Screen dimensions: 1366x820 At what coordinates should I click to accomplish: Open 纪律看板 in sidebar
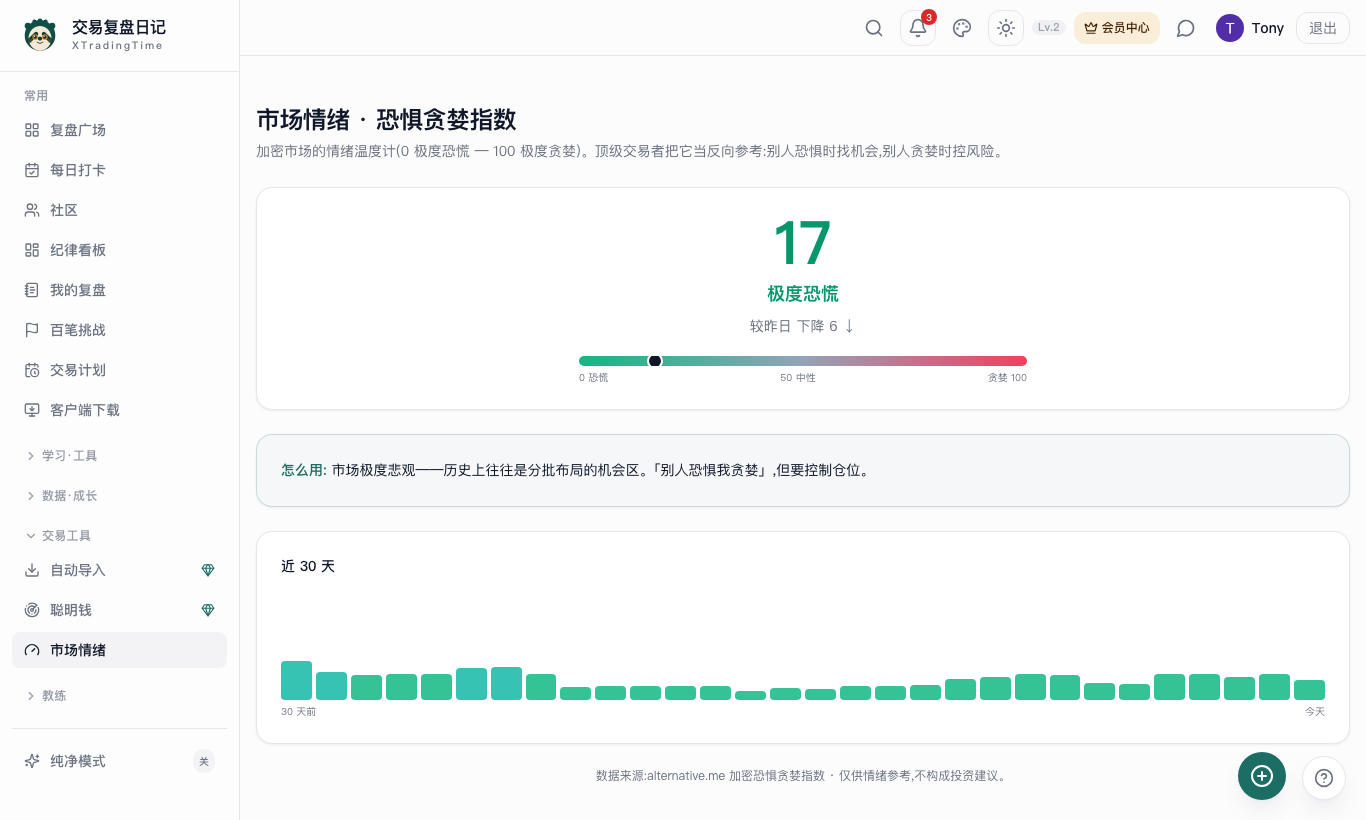pyautogui.click(x=119, y=250)
